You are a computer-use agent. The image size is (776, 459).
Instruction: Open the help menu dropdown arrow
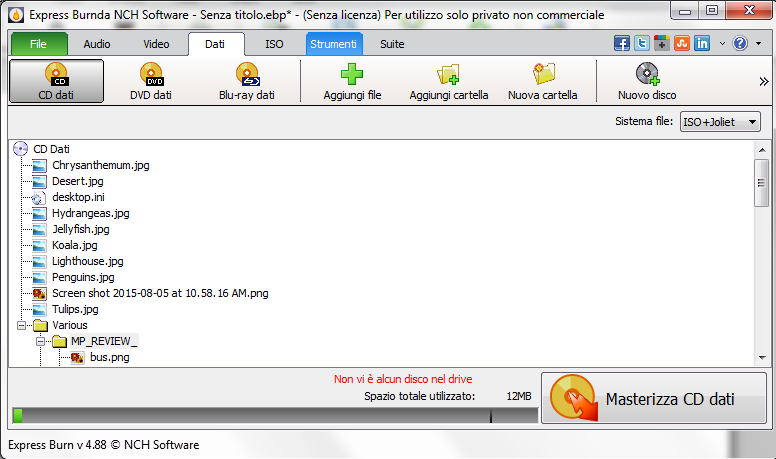tap(758, 44)
